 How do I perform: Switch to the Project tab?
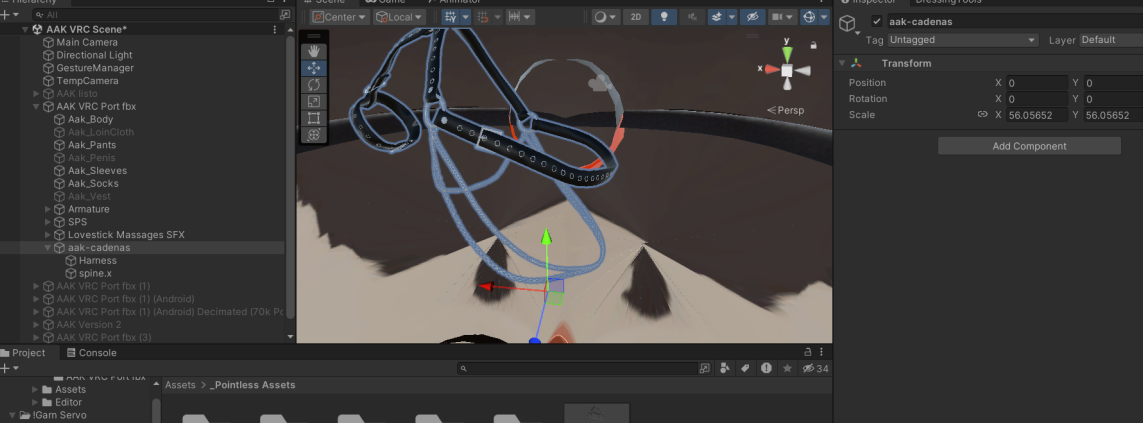click(23, 353)
